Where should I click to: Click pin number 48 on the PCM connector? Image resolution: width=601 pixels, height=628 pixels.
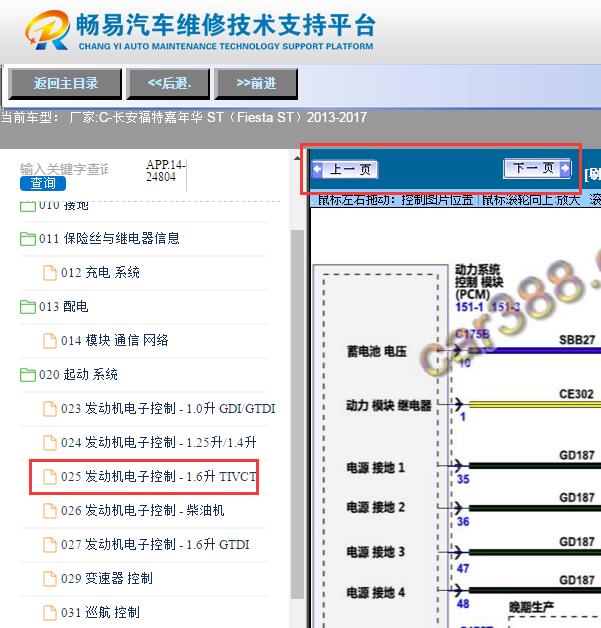(x=463, y=604)
